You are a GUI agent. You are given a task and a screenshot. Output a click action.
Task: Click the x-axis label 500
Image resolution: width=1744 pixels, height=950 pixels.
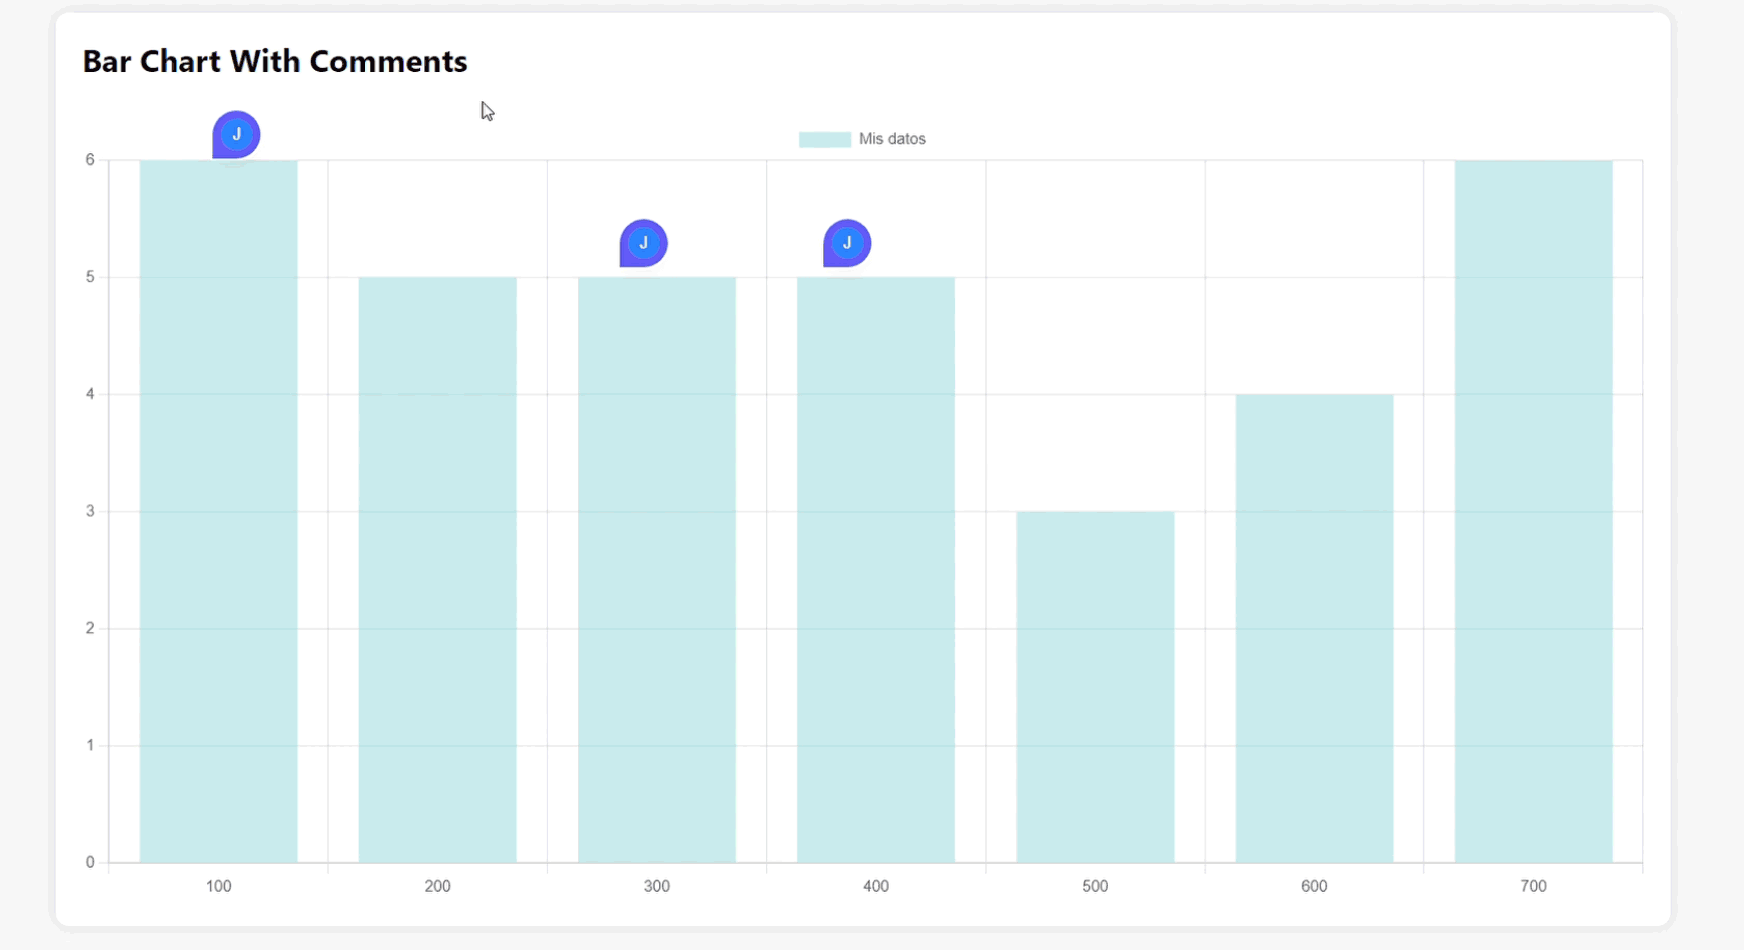pos(1095,886)
